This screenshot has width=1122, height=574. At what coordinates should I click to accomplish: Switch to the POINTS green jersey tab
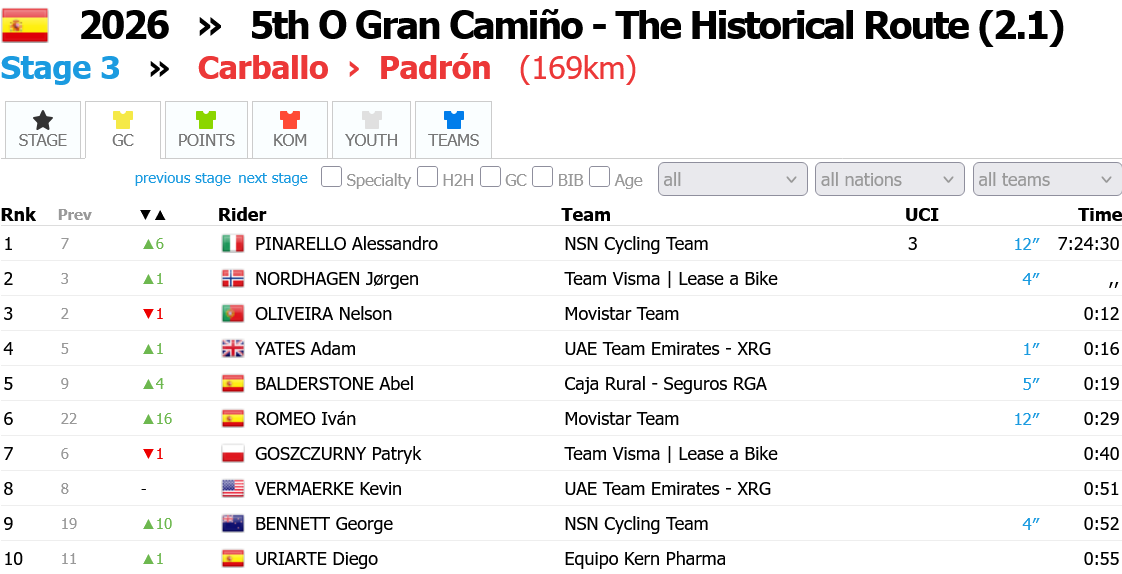point(206,121)
